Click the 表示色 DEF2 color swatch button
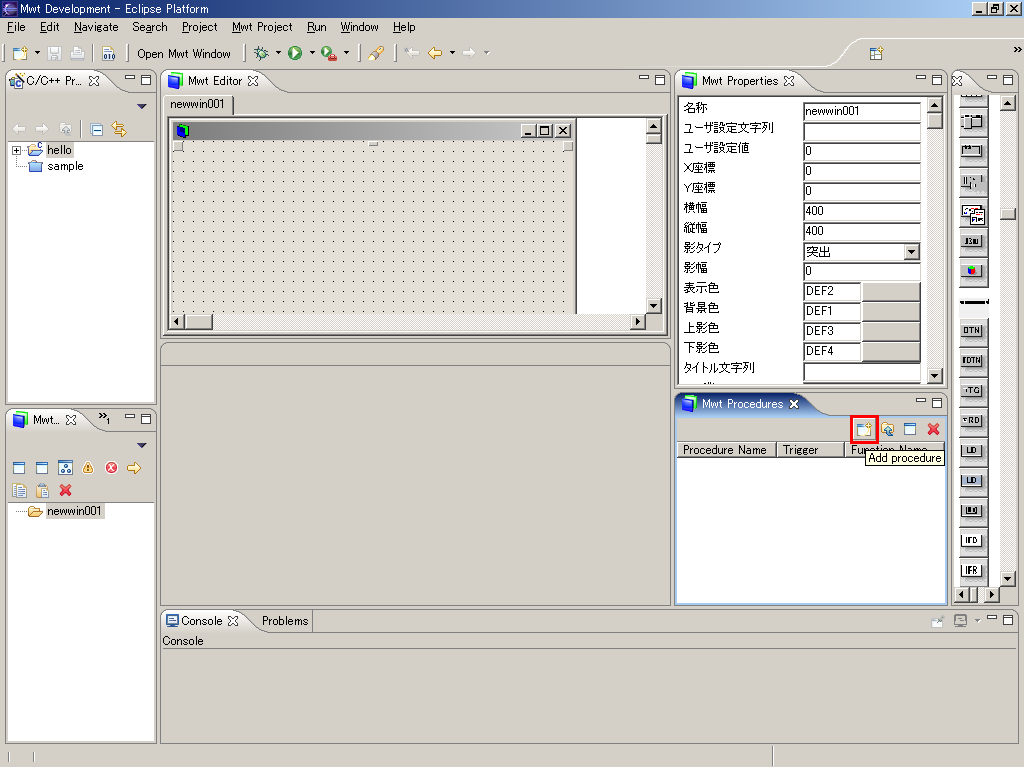The width and height of the screenshot is (1024, 768). pyautogui.click(x=891, y=291)
